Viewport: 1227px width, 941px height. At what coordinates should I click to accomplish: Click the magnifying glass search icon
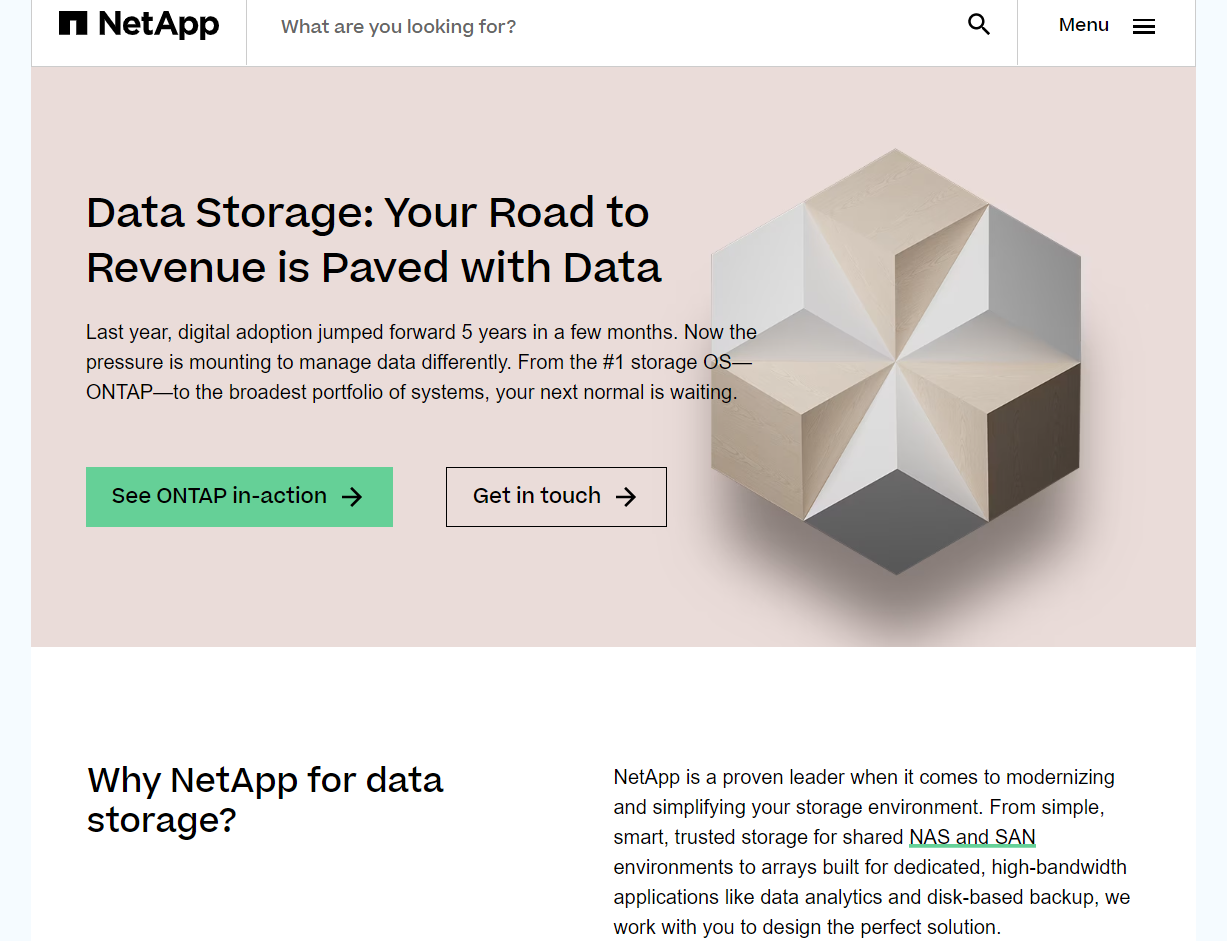(x=979, y=25)
